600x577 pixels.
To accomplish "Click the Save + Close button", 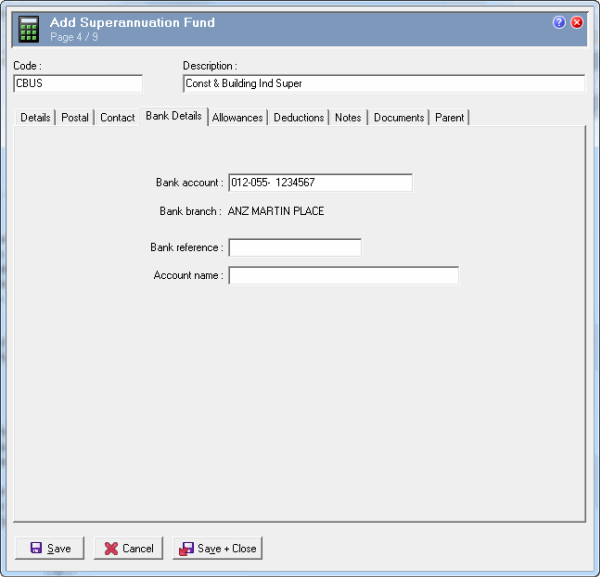I will pos(218,548).
